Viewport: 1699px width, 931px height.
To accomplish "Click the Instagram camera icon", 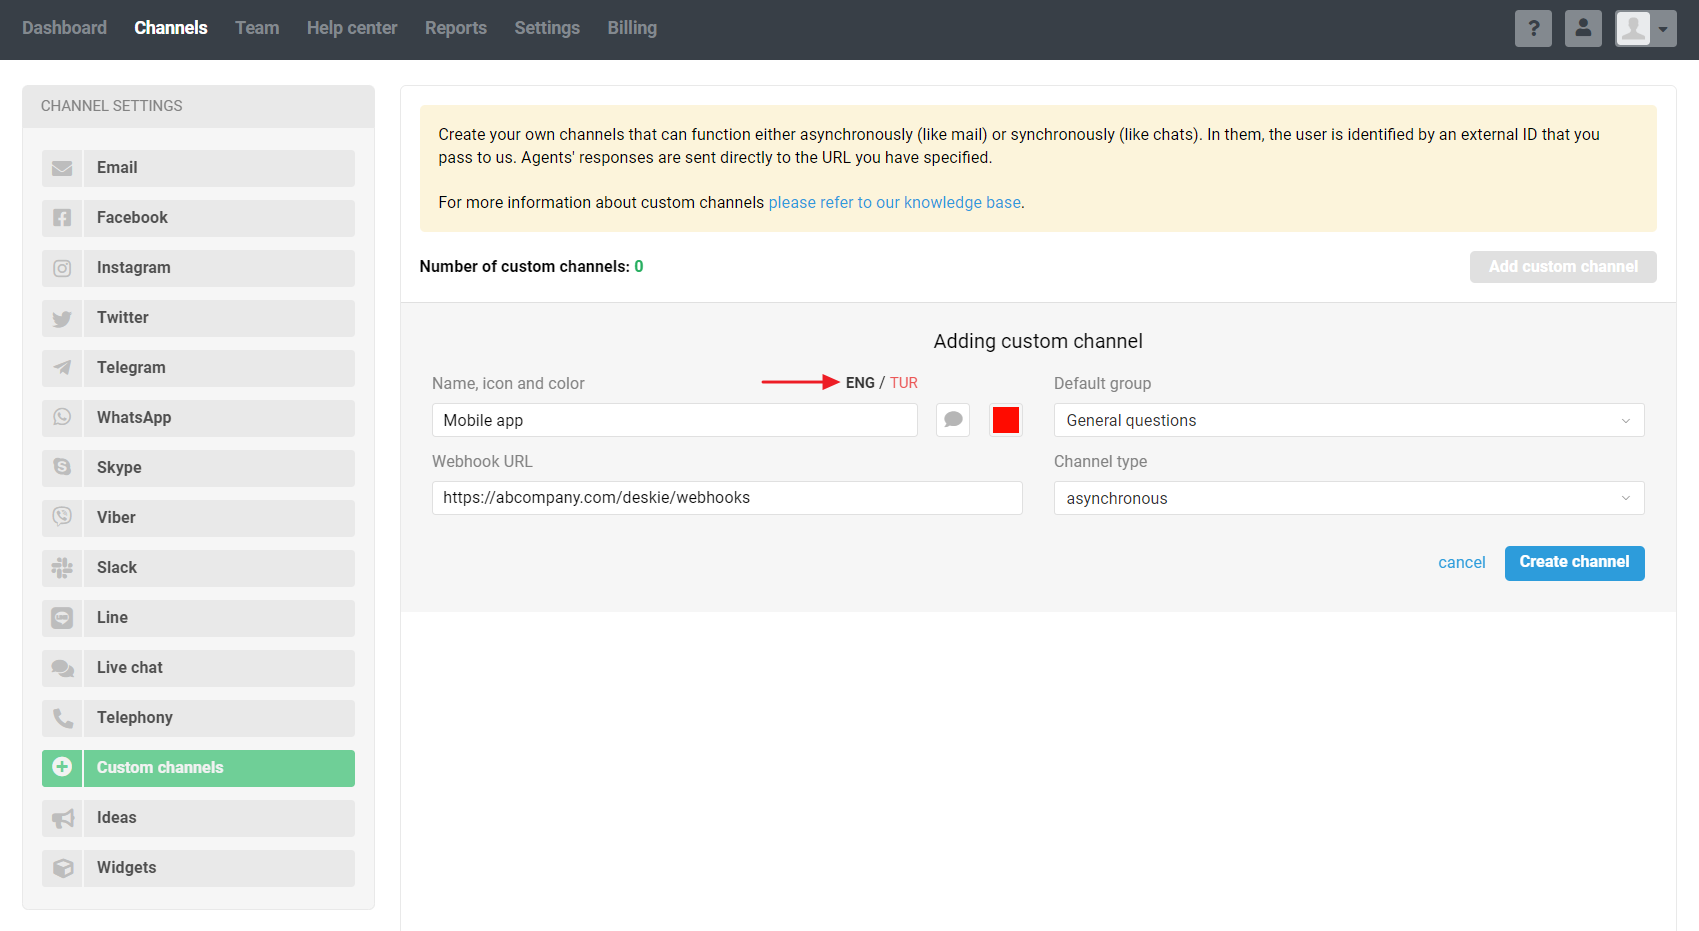I will (62, 268).
